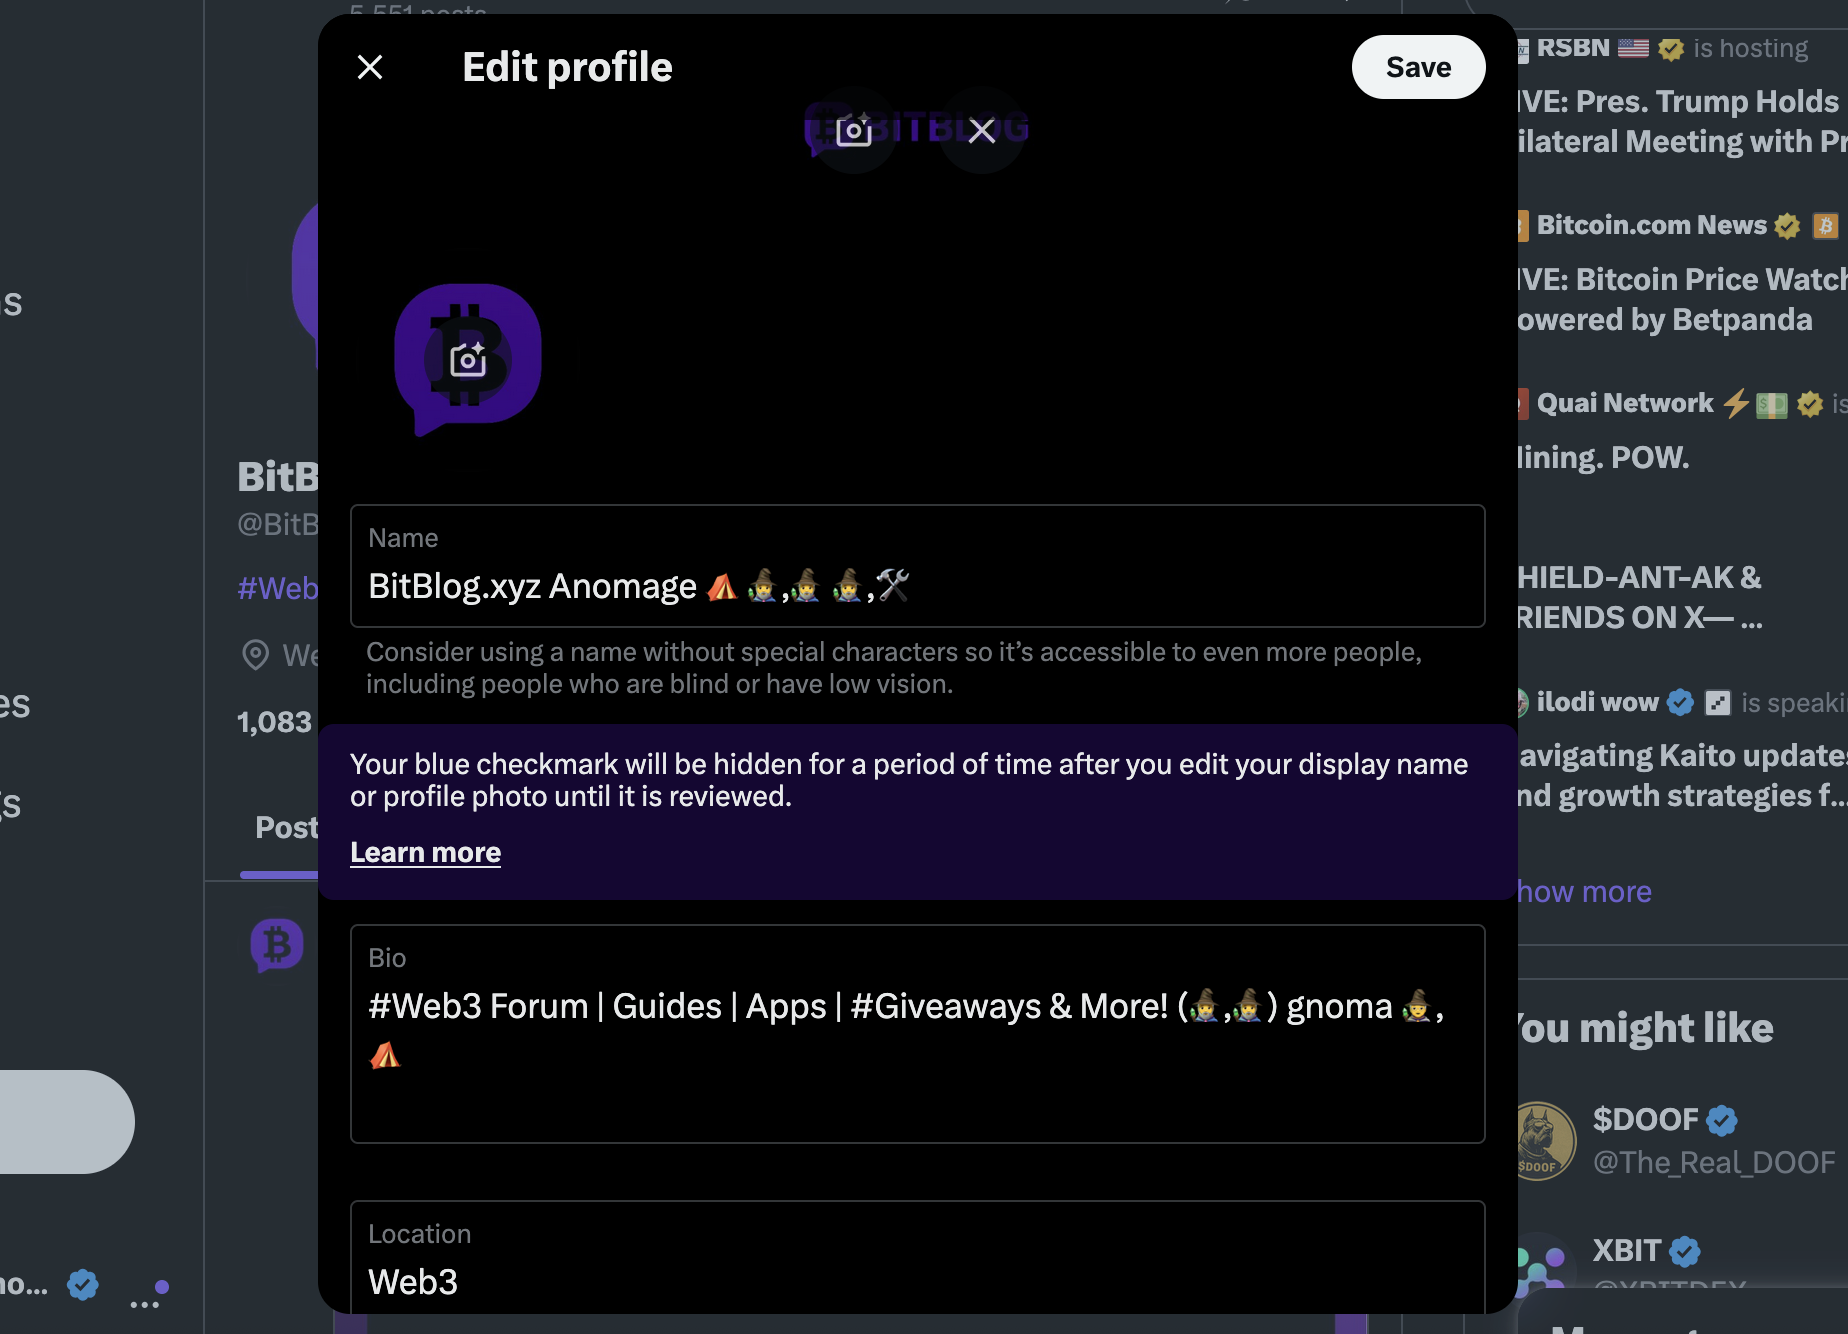This screenshot has width=1848, height=1334.
Task: Expand live list with Show more
Action: pyautogui.click(x=1584, y=892)
